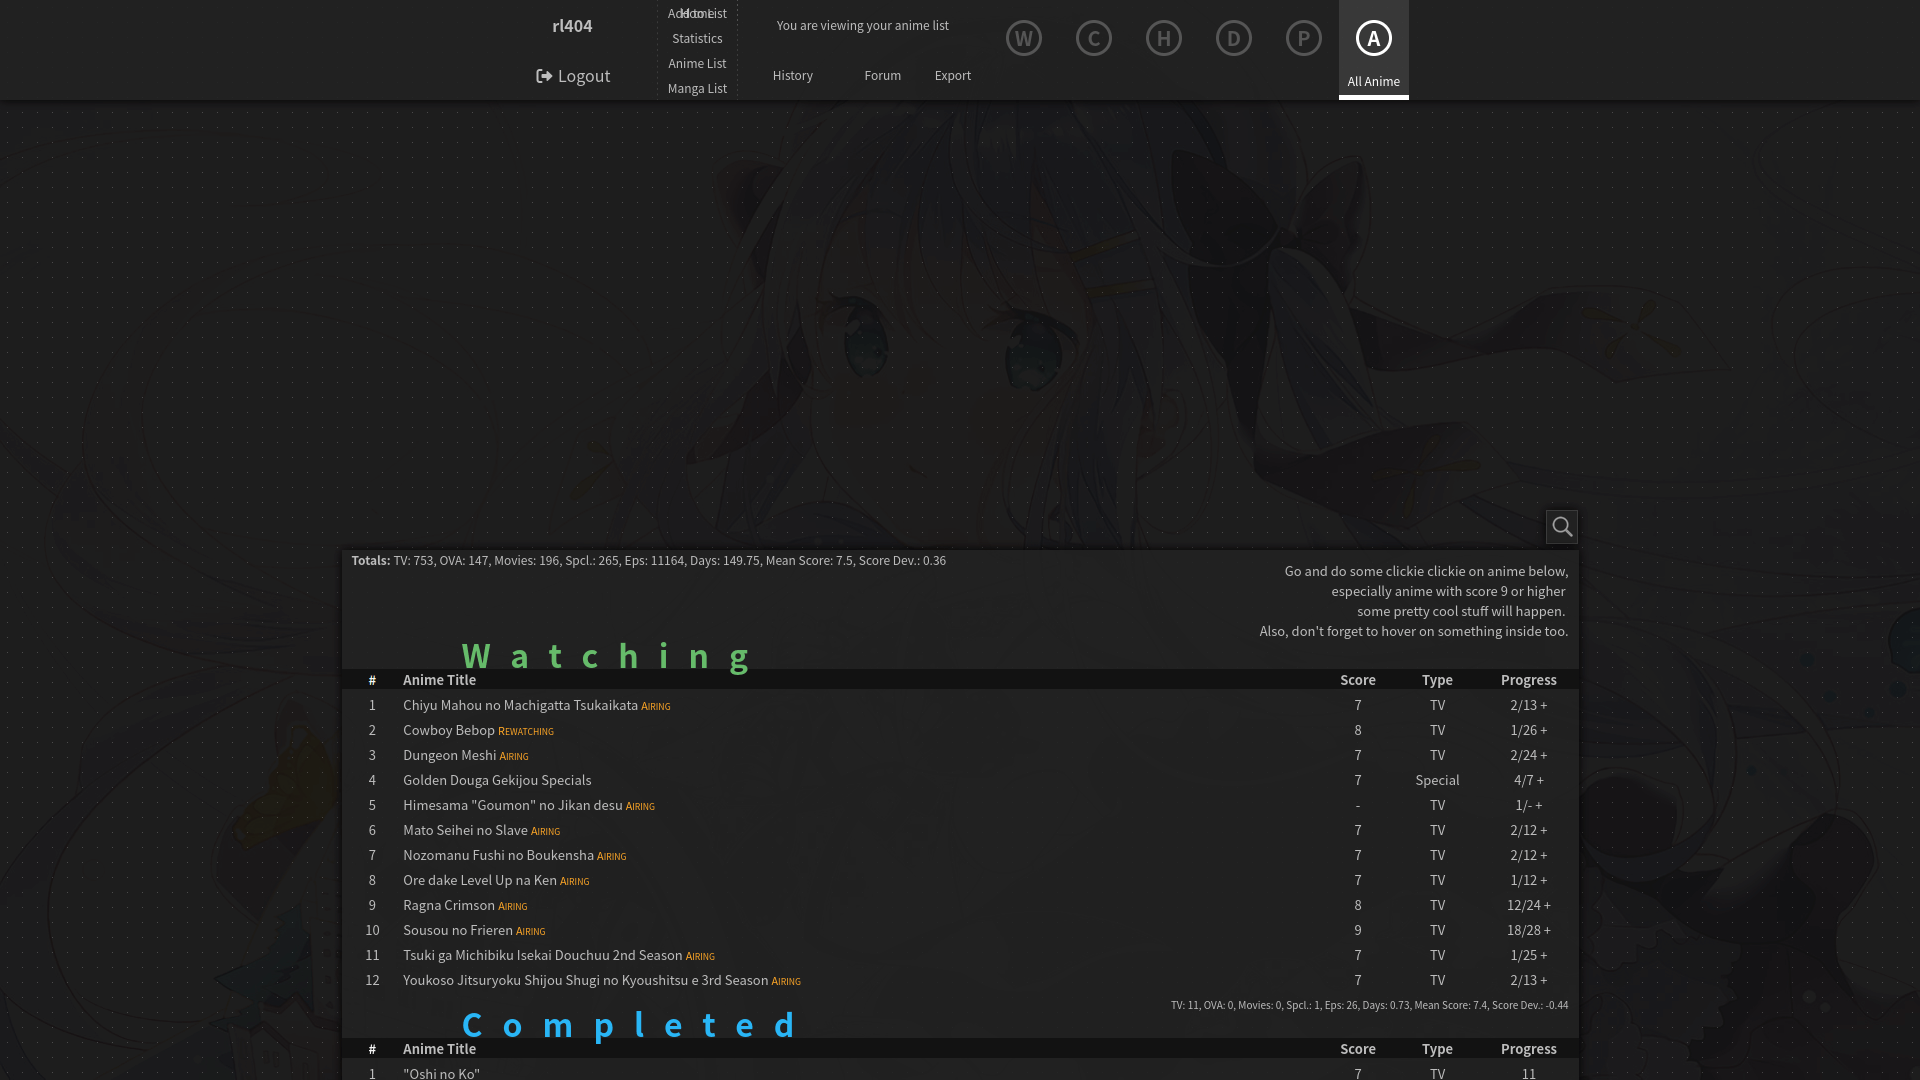This screenshot has height=1080, width=1920.
Task: Open the History link
Action: click(792, 75)
